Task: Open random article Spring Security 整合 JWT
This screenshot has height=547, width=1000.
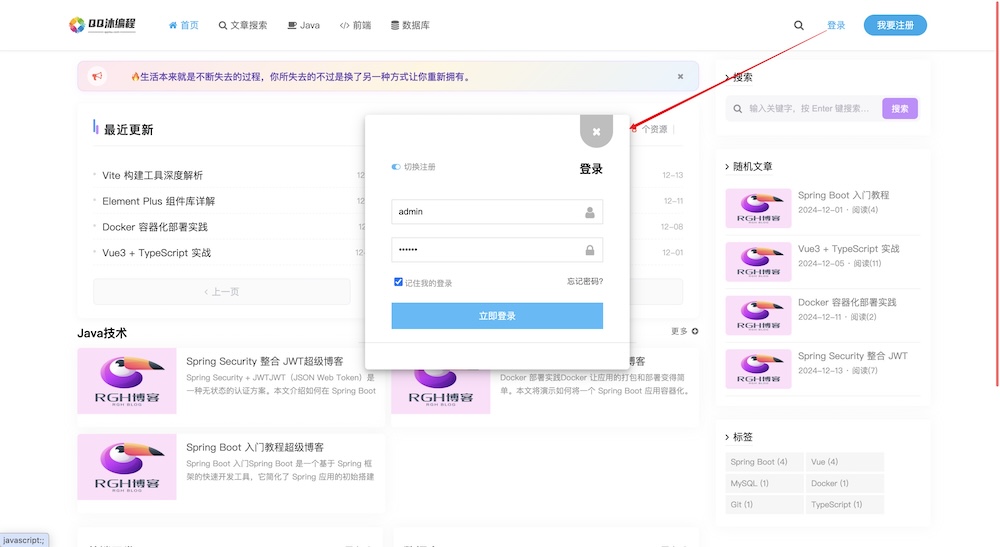Action: 853,356
